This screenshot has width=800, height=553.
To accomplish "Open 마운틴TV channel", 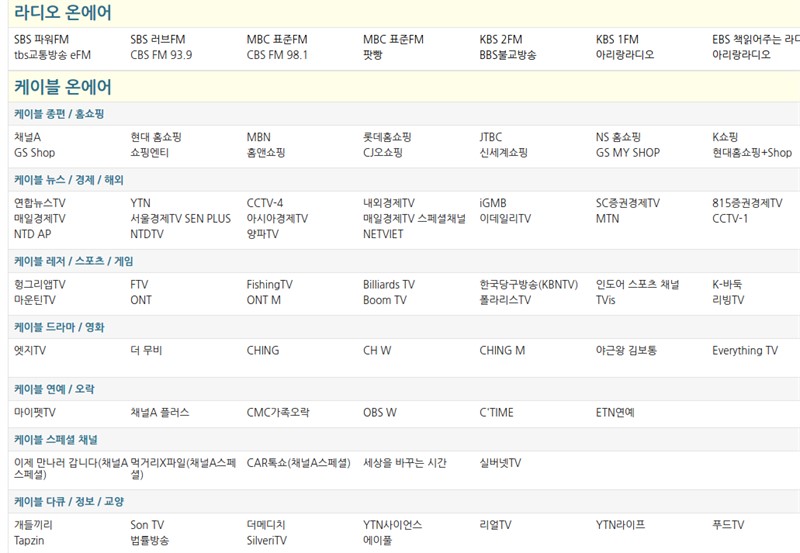I will coord(35,299).
